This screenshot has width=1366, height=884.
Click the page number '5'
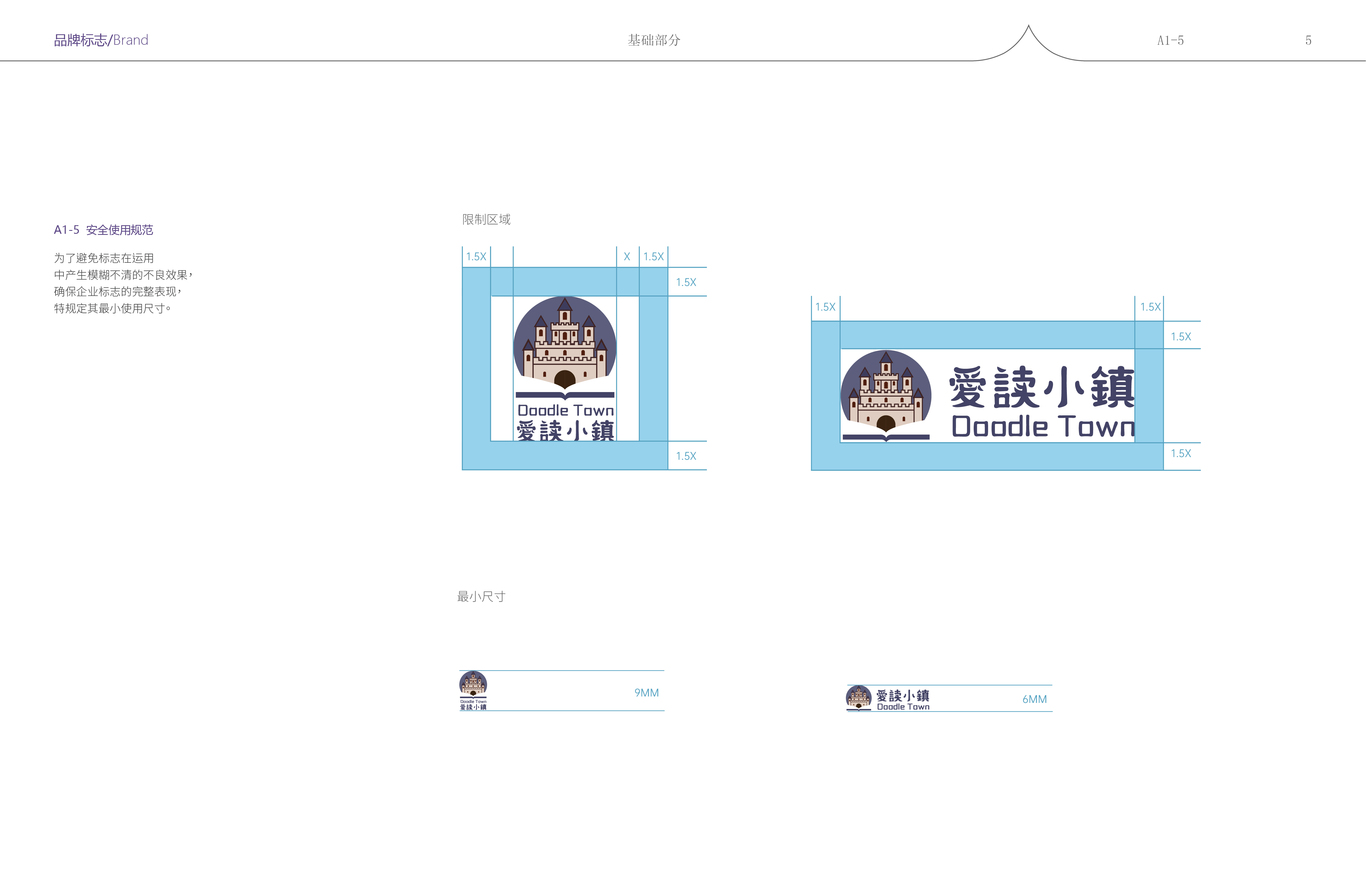[1308, 40]
